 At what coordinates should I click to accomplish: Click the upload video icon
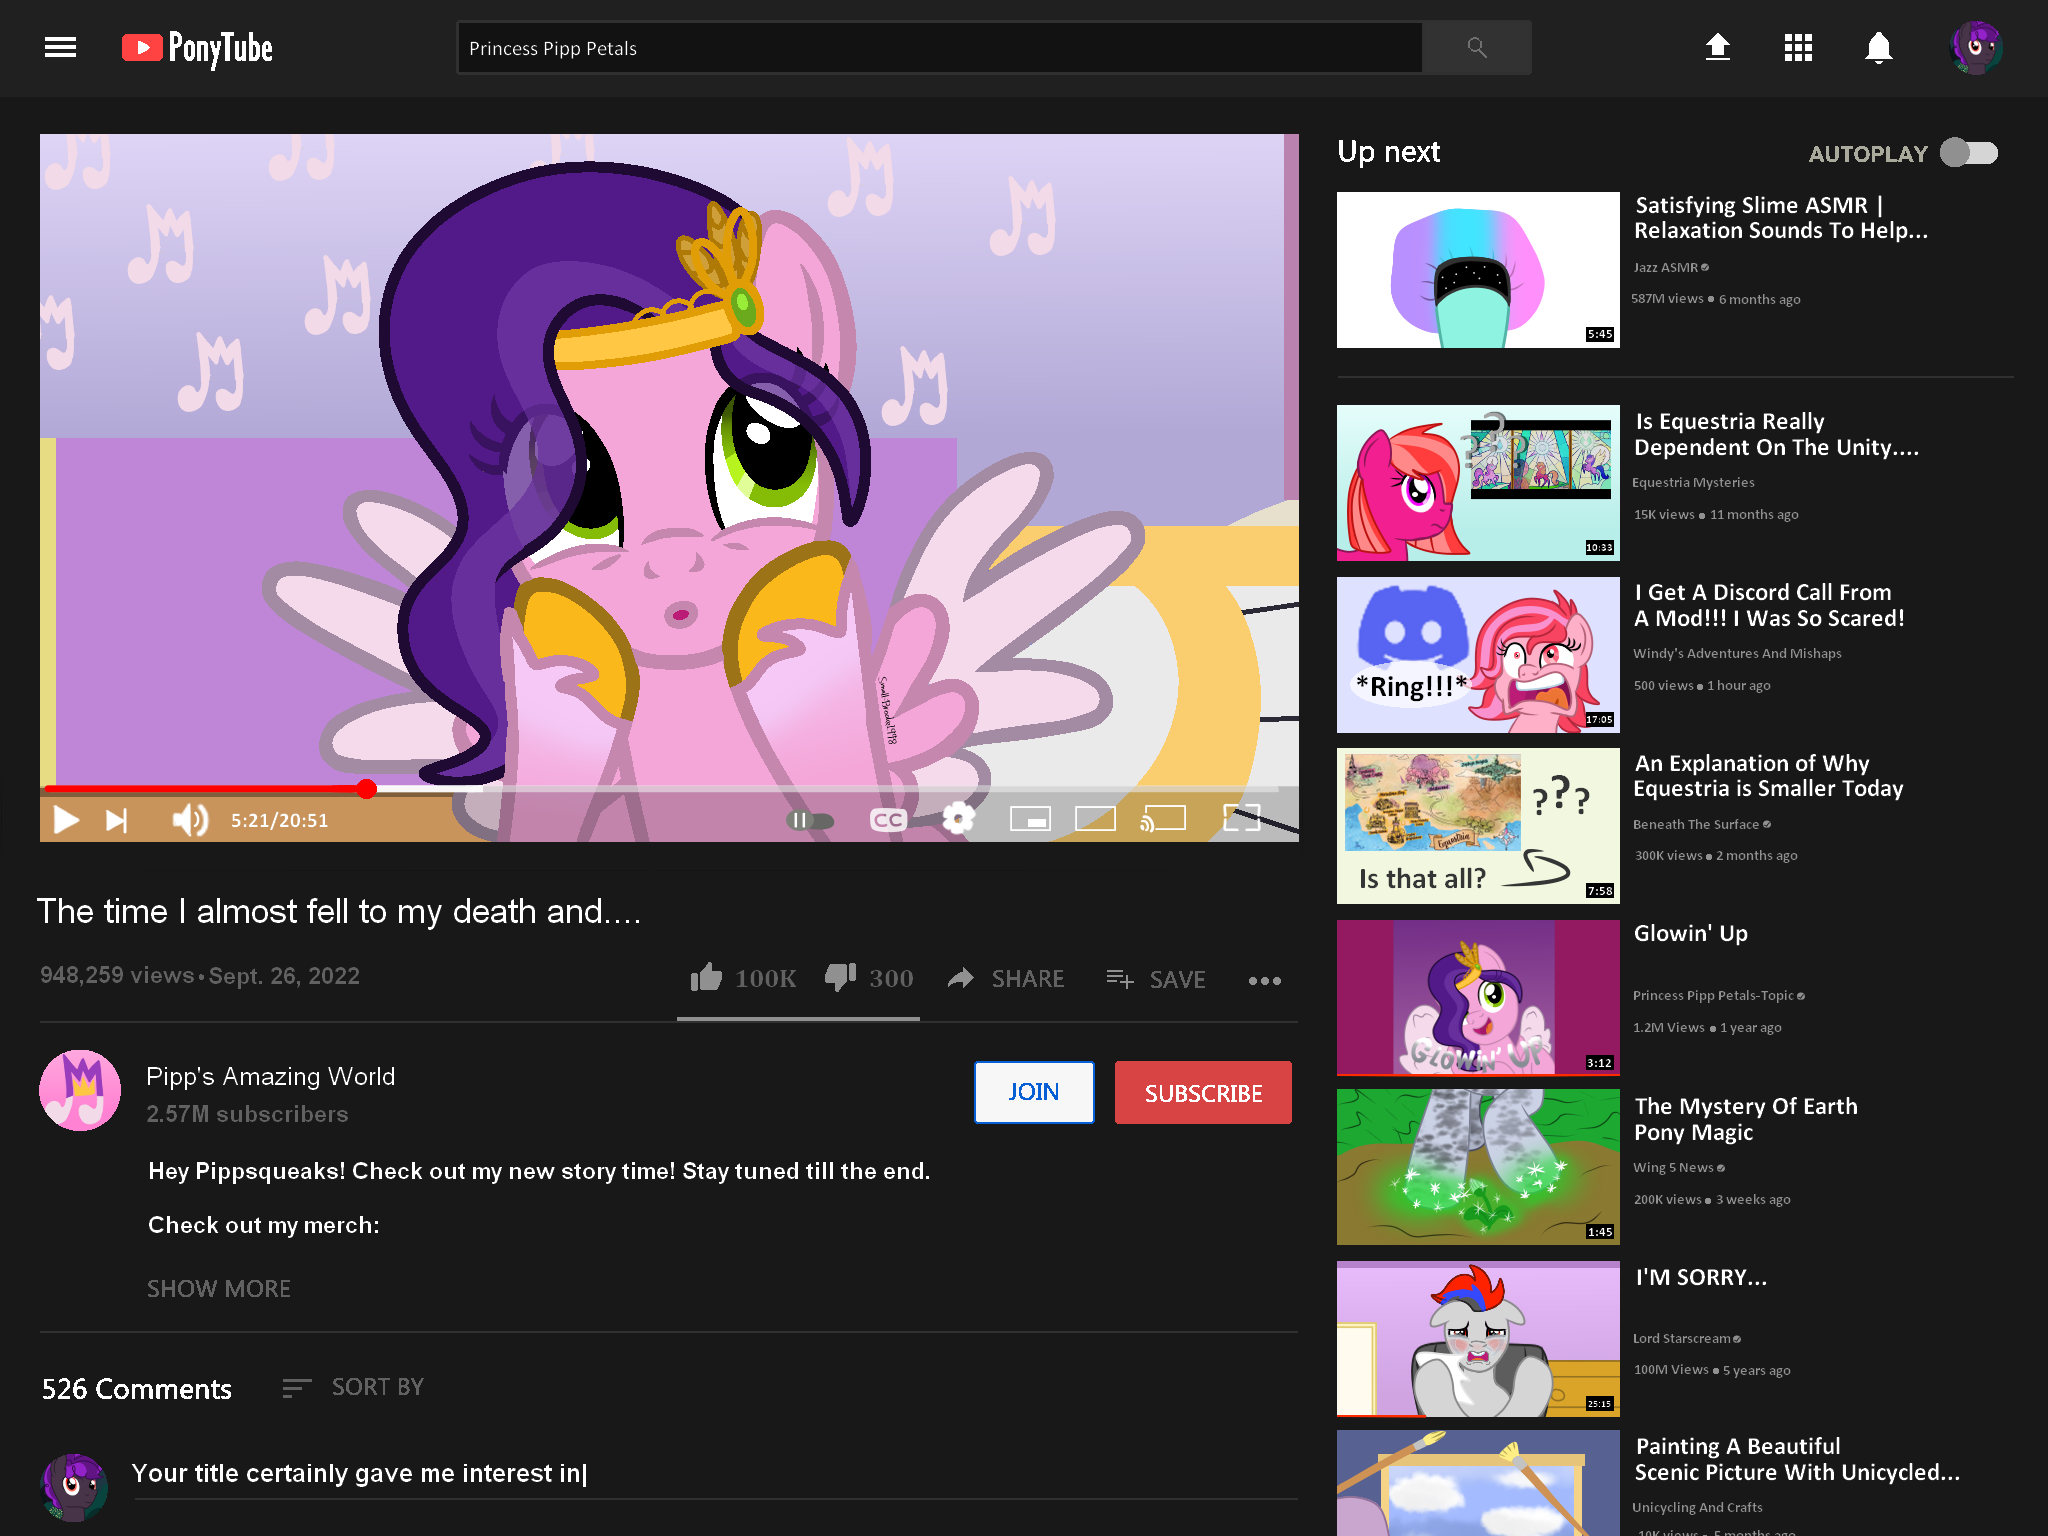tap(1717, 47)
